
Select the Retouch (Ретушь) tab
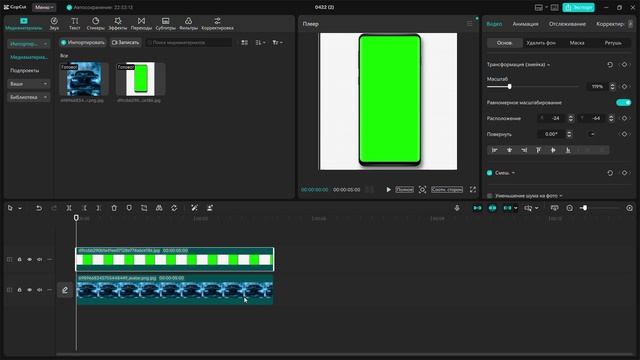[x=613, y=43]
